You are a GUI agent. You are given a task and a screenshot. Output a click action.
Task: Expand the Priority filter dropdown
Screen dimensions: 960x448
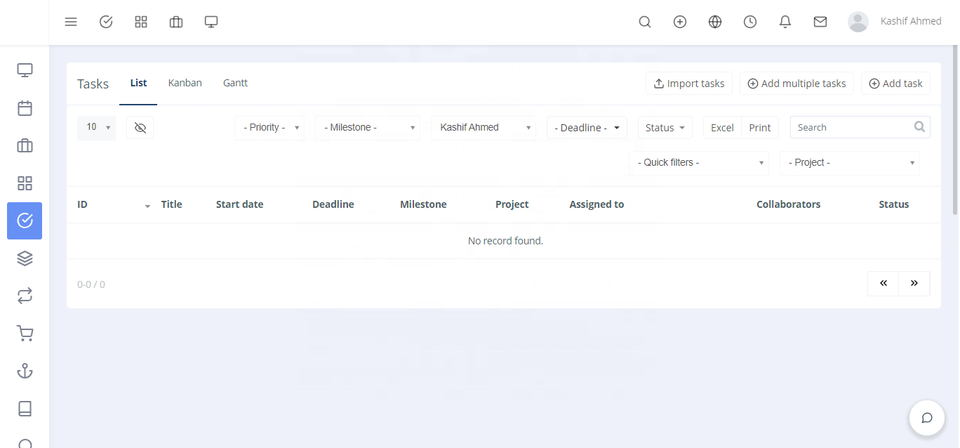coord(271,128)
